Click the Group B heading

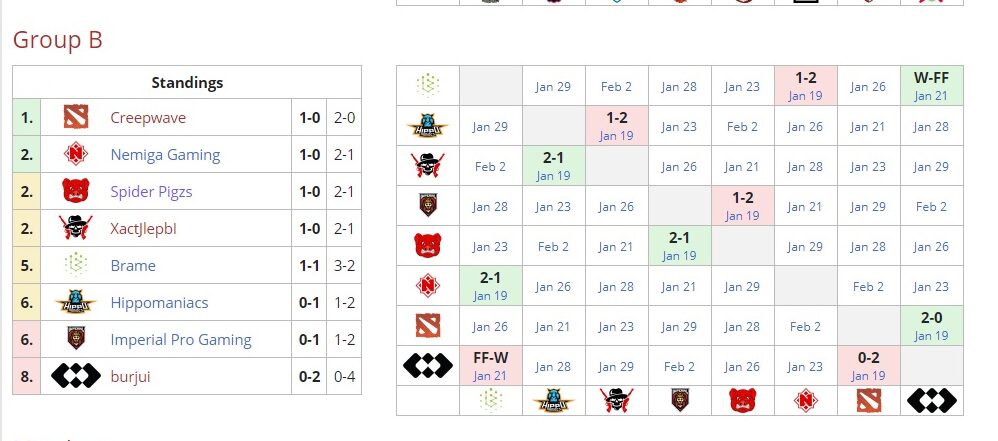(57, 39)
